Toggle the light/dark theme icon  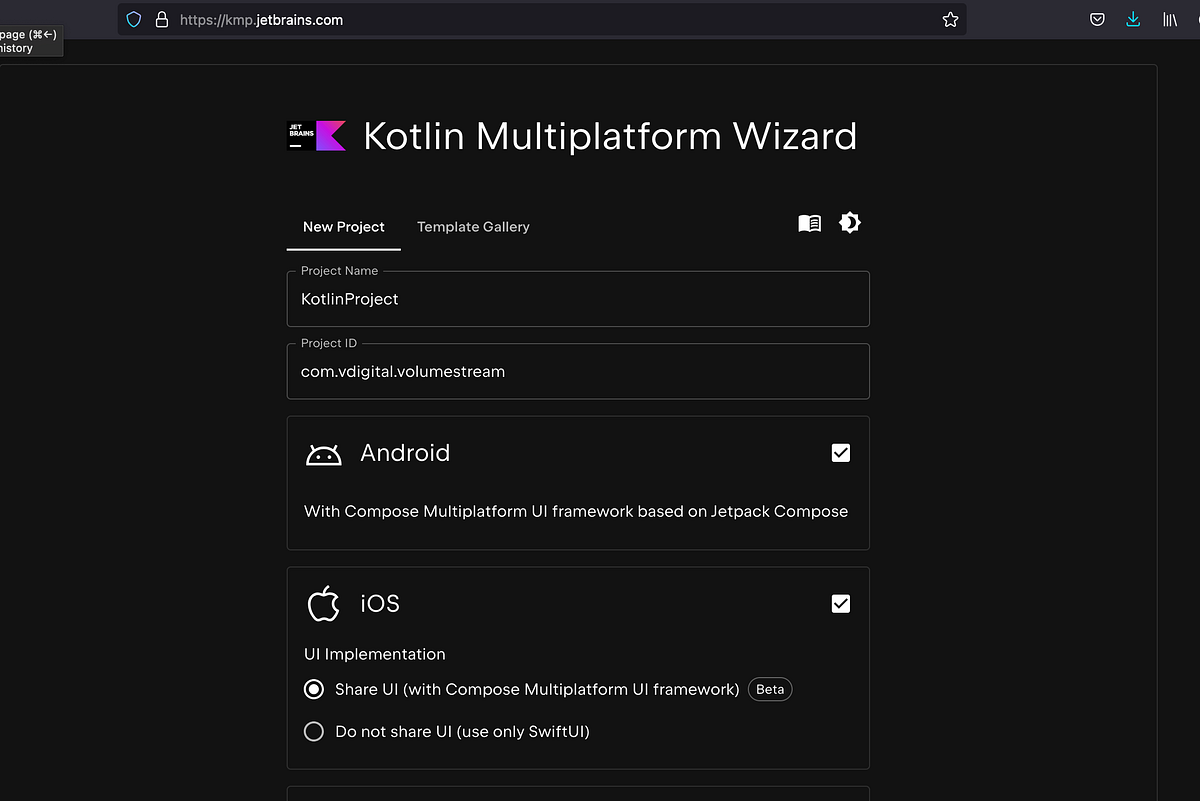(x=850, y=223)
